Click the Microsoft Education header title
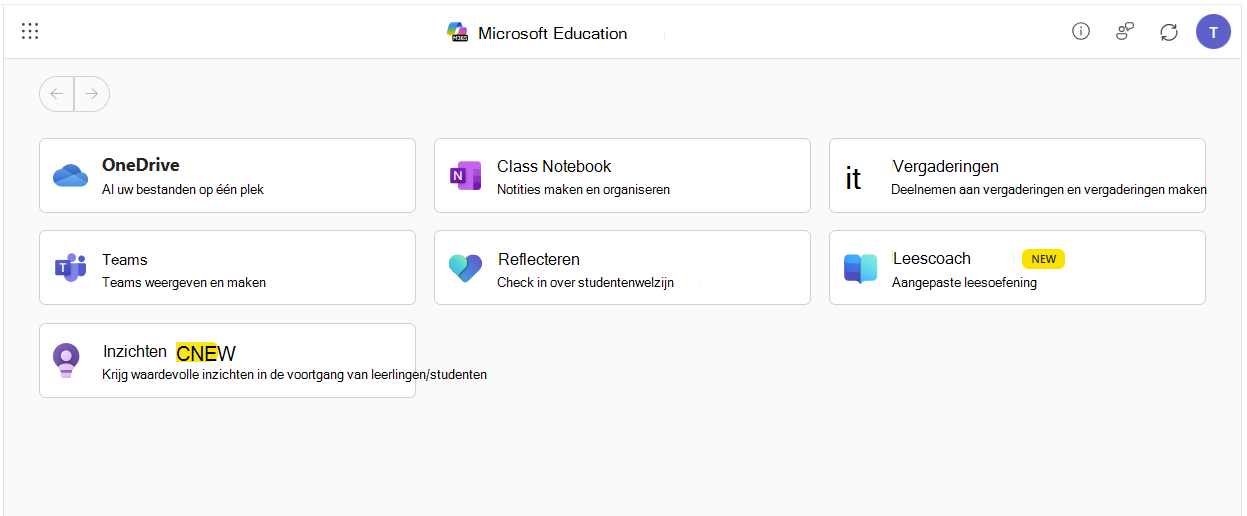 (x=553, y=33)
